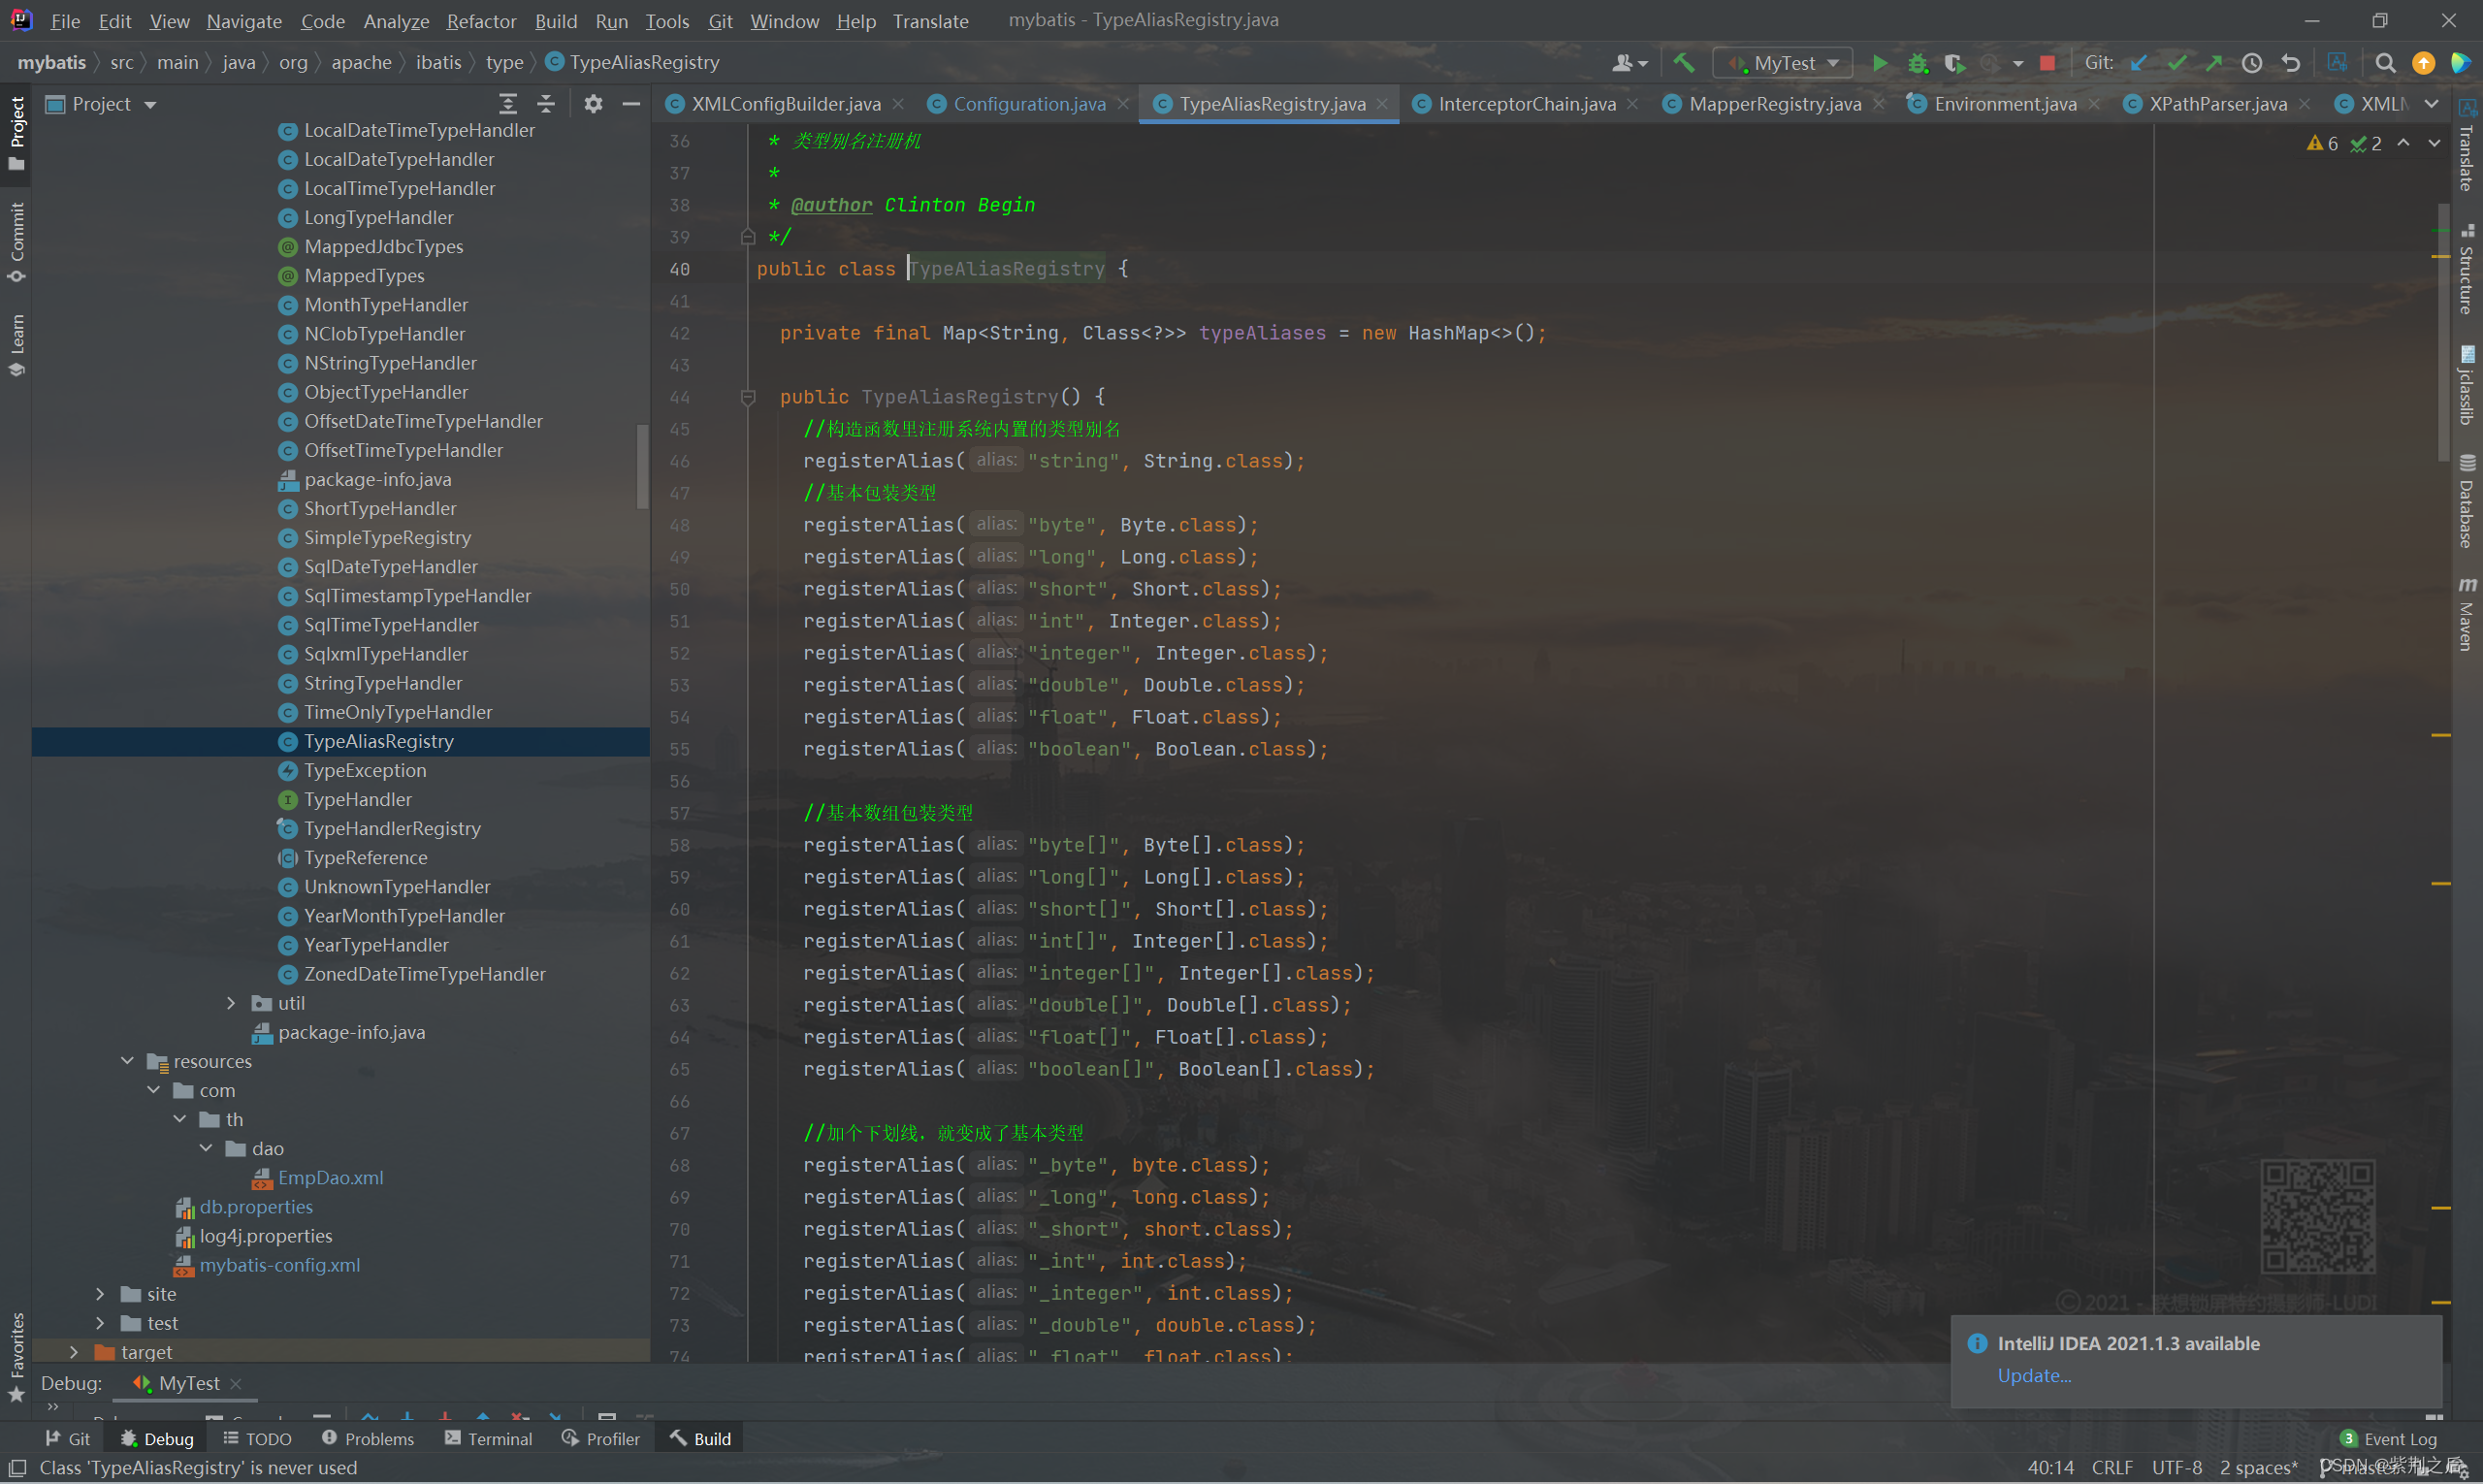The height and width of the screenshot is (1484, 2483).
Task: Start debugging with the green bug icon
Action: click(x=1917, y=63)
